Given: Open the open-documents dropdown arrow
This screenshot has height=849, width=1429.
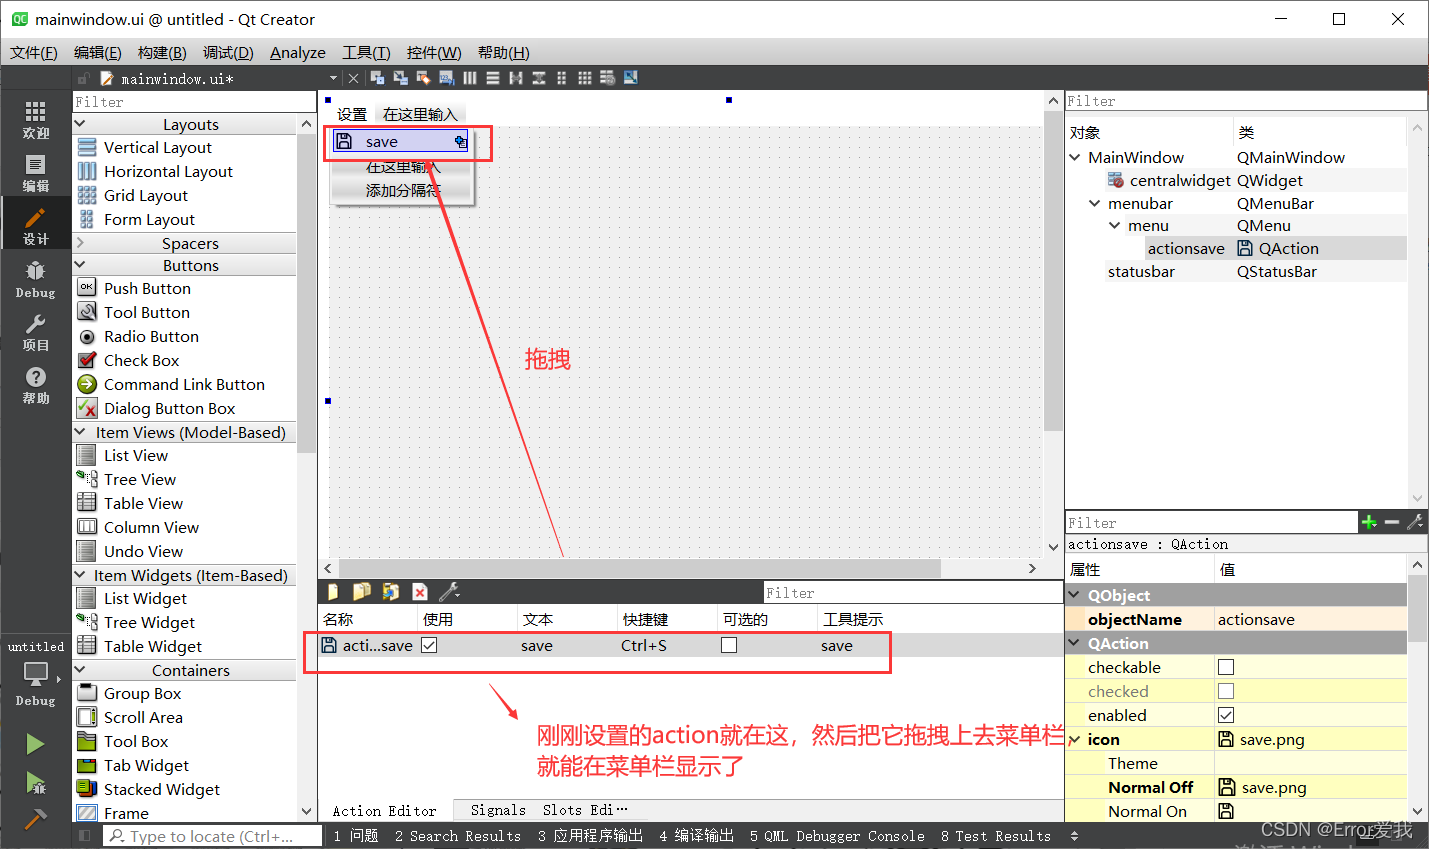Looking at the screenshot, I should pyautogui.click(x=333, y=78).
